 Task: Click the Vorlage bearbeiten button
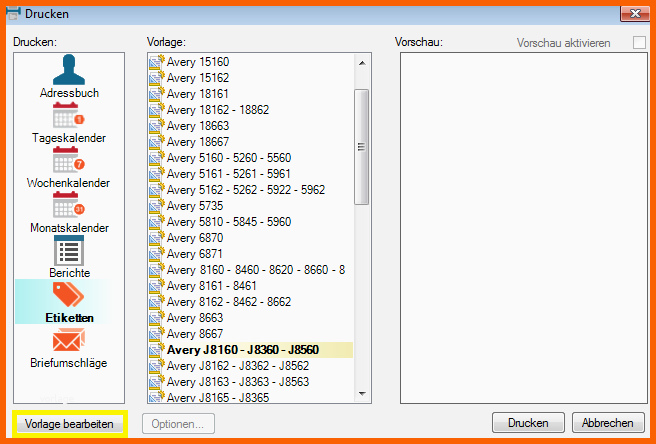pyautogui.click(x=69, y=424)
